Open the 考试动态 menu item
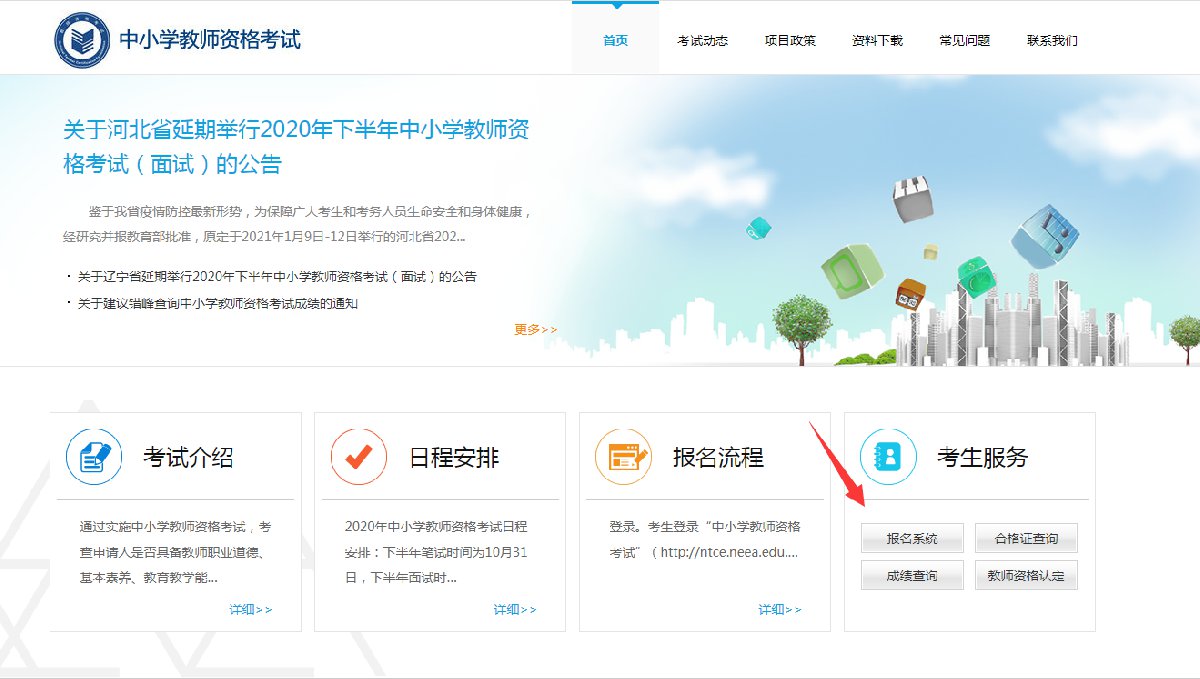This screenshot has height=679, width=1200. coord(702,41)
